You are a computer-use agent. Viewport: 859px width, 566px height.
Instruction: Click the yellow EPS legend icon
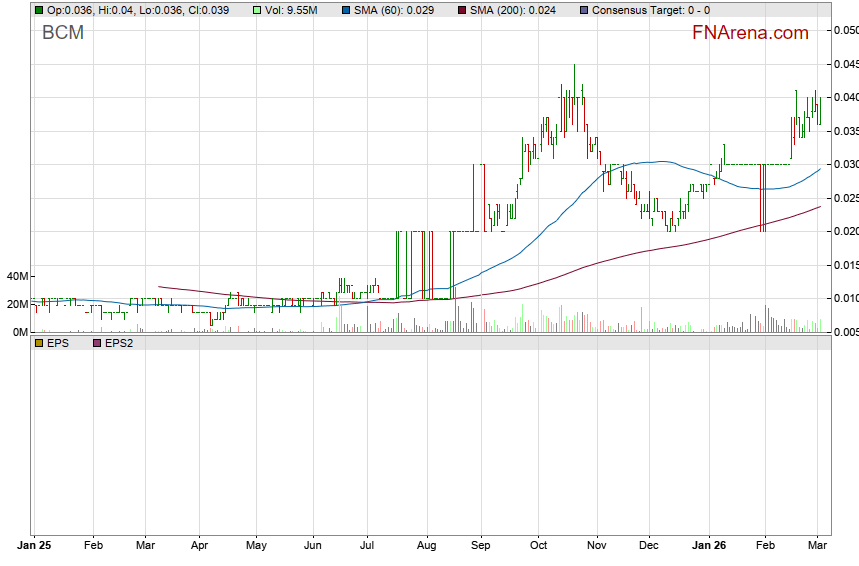click(39, 343)
